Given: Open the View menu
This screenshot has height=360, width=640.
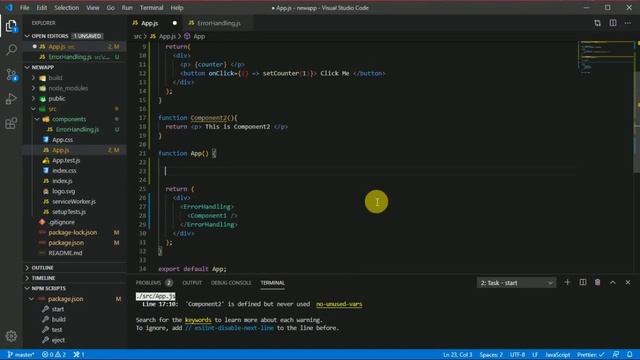Looking at the screenshot, I should [x=93, y=8].
